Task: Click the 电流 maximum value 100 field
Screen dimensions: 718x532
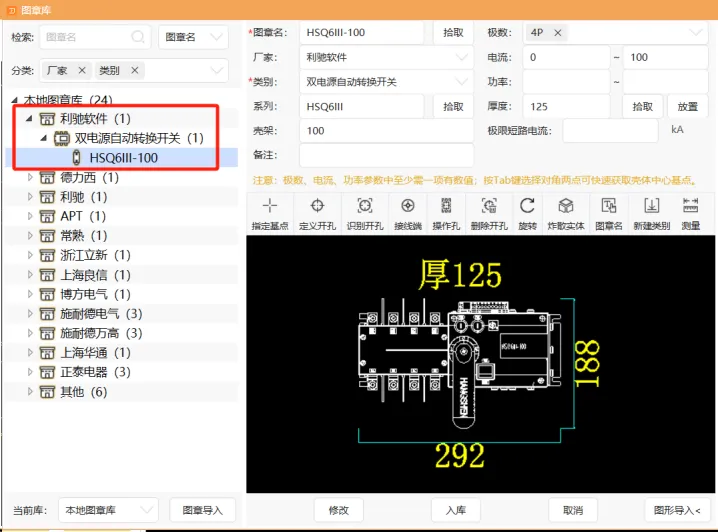Action: pyautogui.click(x=665, y=57)
